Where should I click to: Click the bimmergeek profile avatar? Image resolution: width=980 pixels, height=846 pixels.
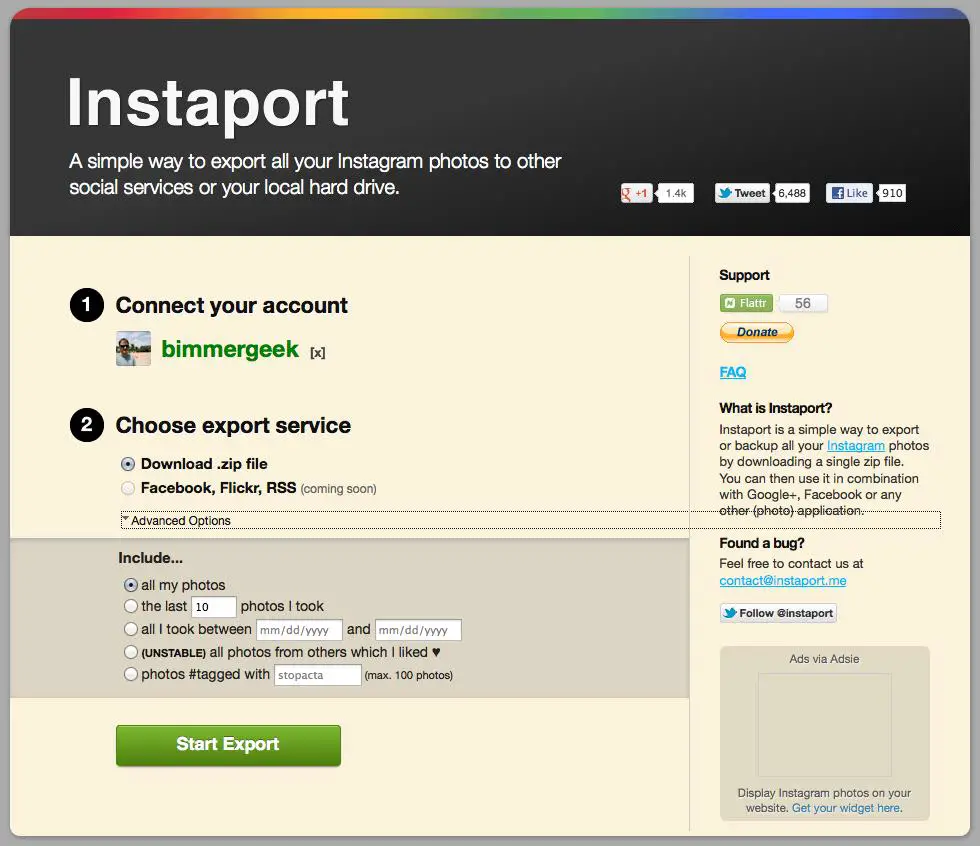[133, 349]
